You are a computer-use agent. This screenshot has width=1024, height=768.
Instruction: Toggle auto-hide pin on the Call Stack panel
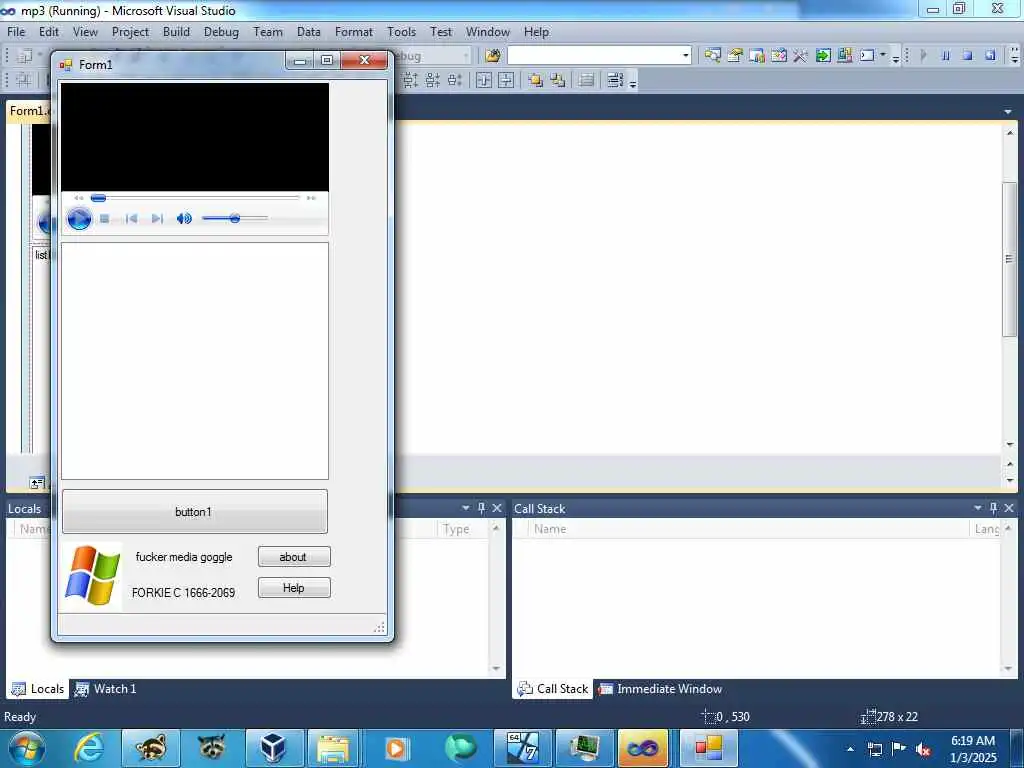pos(993,507)
